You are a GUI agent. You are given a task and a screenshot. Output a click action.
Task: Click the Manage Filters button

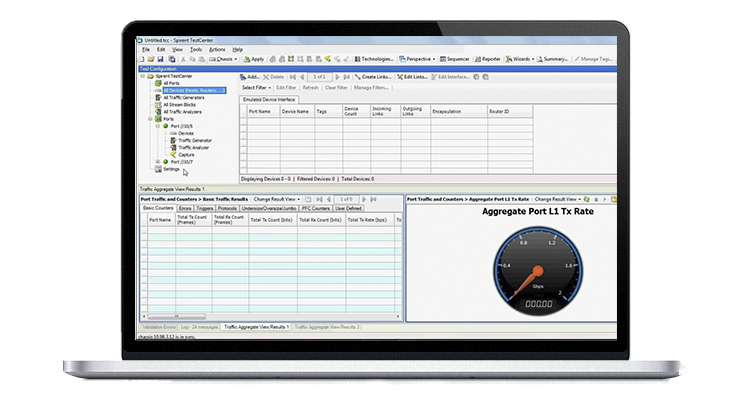[x=371, y=88]
